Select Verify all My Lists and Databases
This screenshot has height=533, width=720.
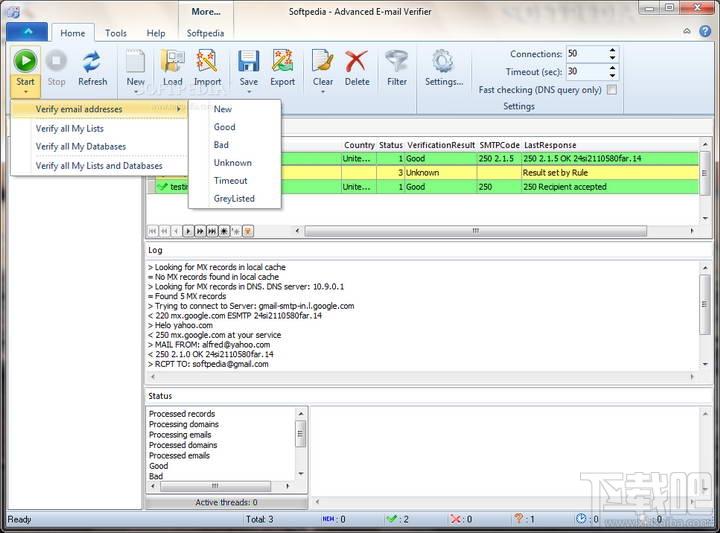pyautogui.click(x=99, y=166)
